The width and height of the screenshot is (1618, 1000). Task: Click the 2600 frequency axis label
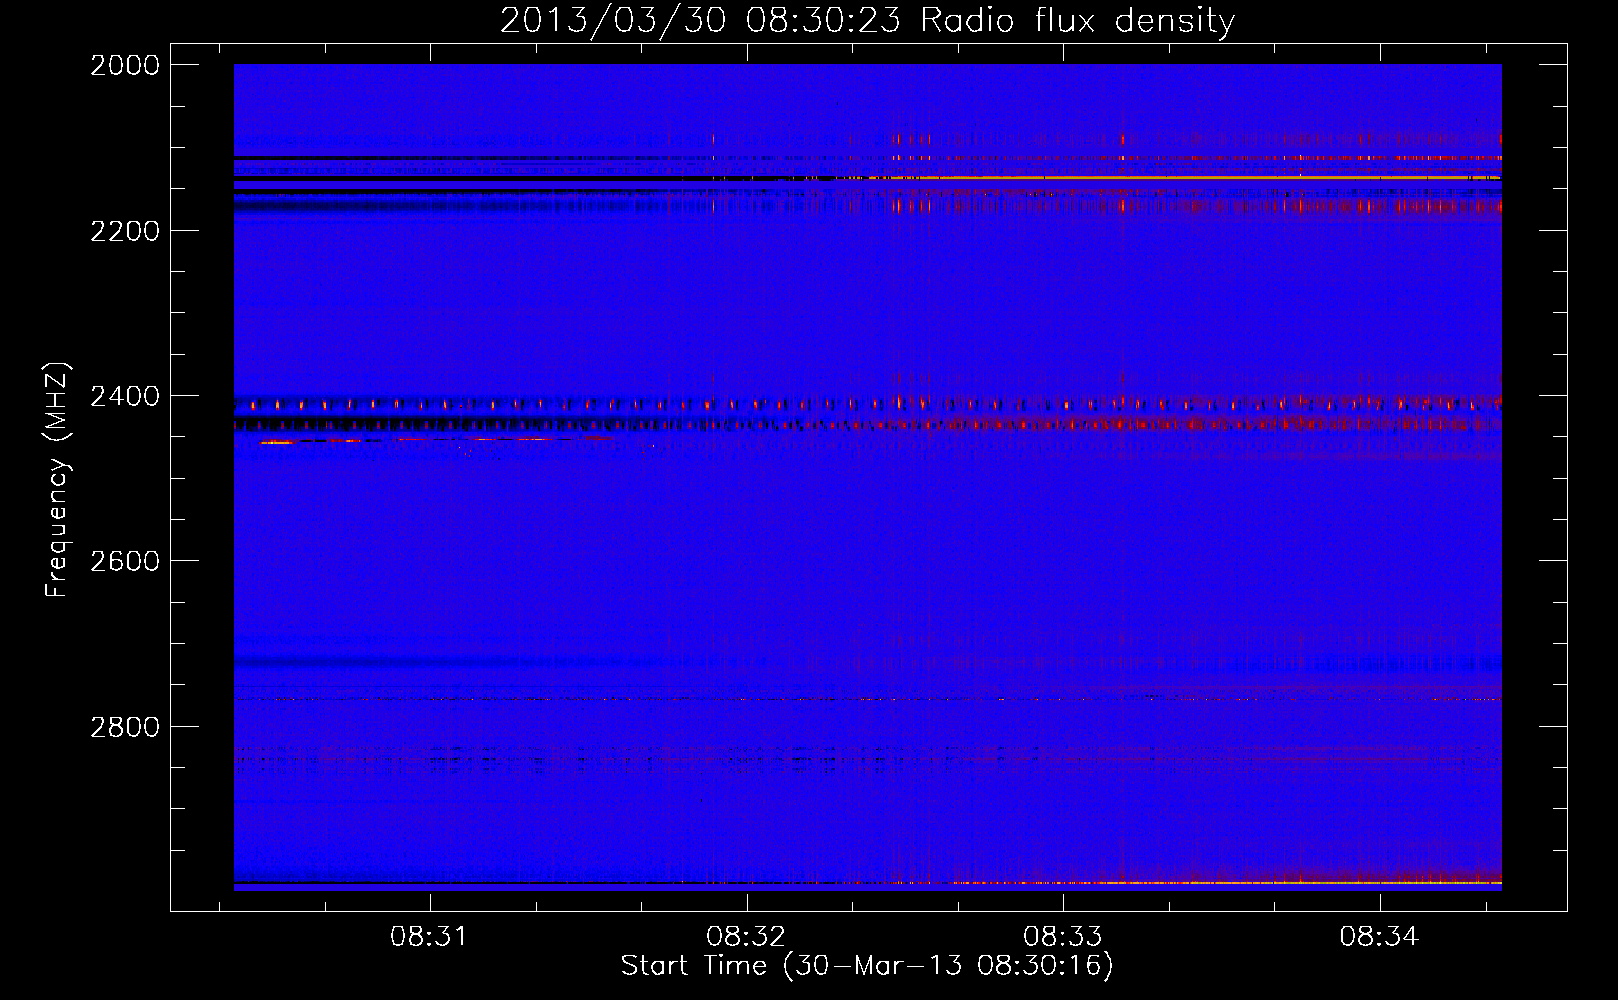[126, 561]
